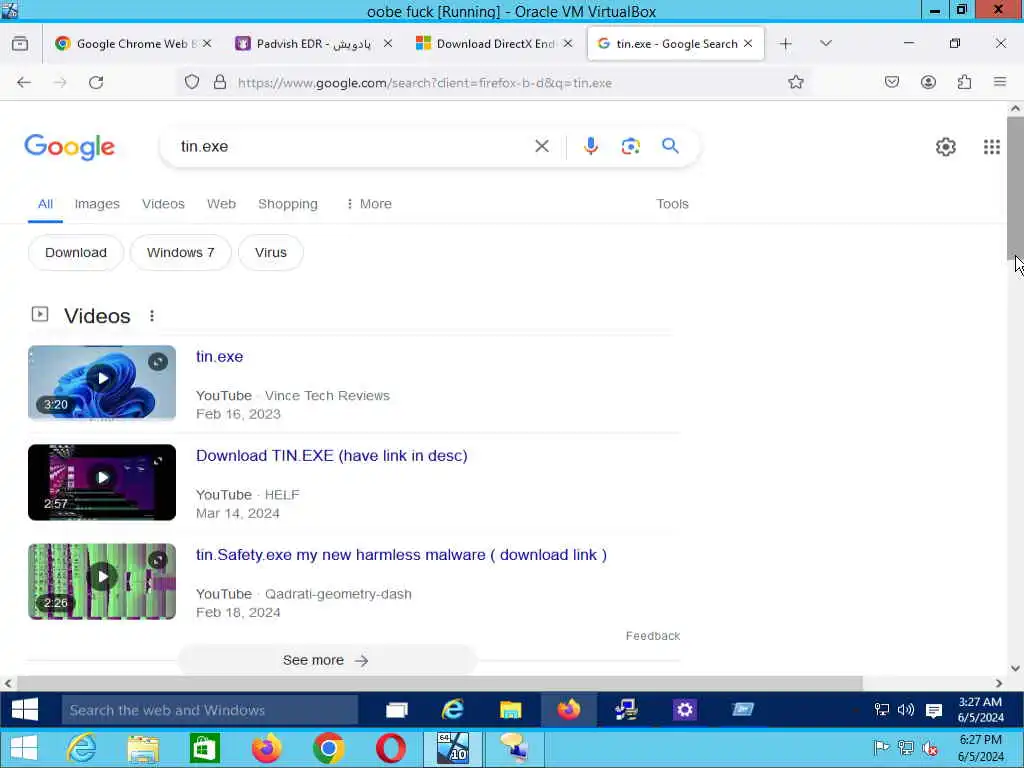The width and height of the screenshot is (1024, 768).
Task: Start voice search with the microphone icon
Action: [x=591, y=146]
